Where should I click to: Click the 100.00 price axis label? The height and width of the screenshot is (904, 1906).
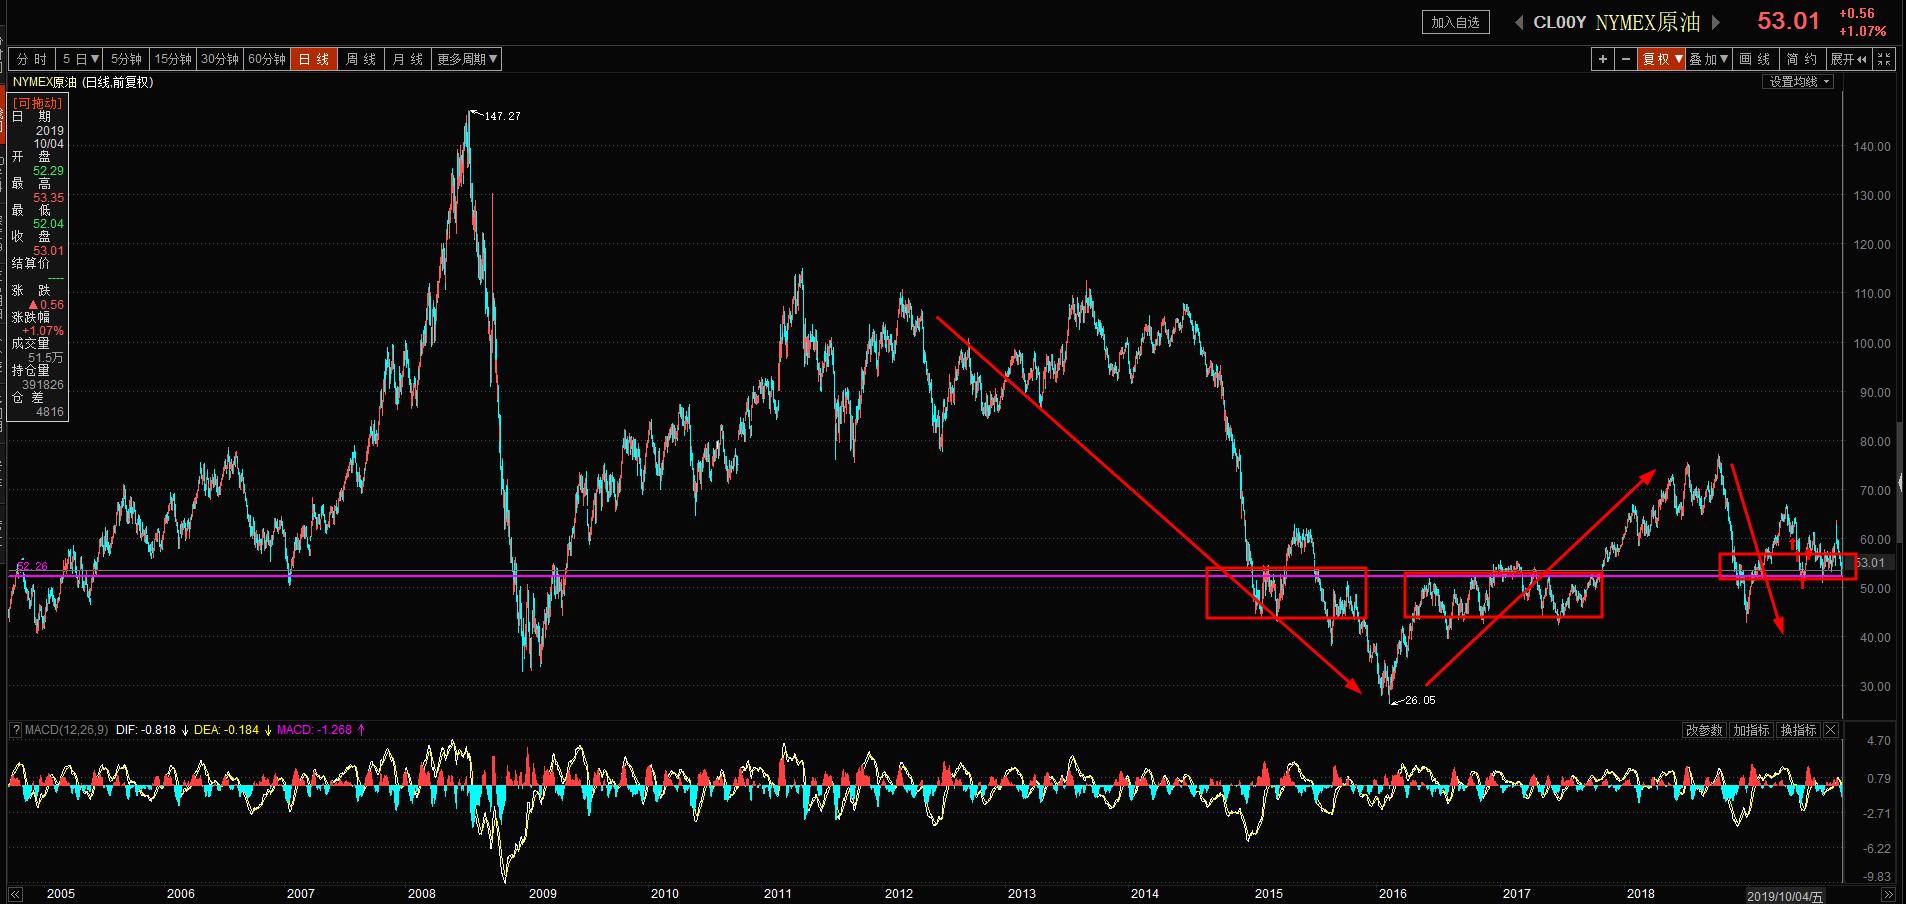point(1872,343)
